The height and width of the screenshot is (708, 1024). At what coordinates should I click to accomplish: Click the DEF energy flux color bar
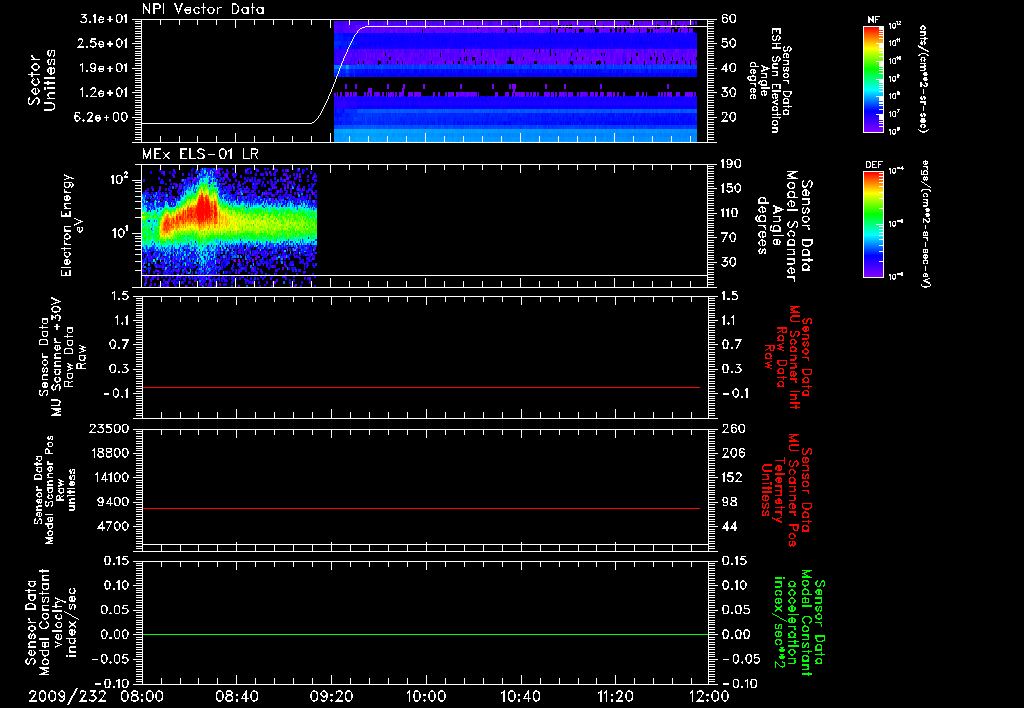pyautogui.click(x=873, y=223)
